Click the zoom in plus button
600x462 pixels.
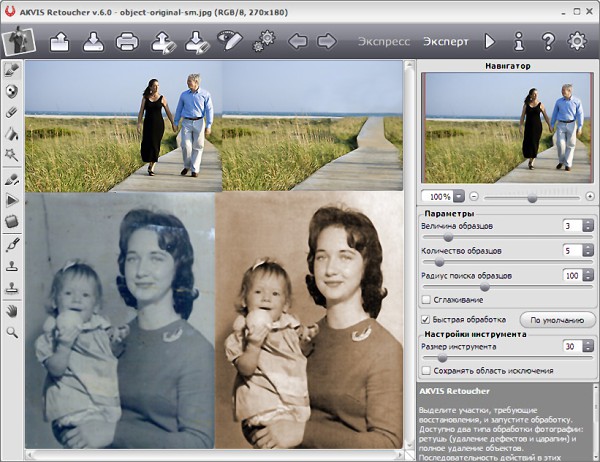click(590, 196)
